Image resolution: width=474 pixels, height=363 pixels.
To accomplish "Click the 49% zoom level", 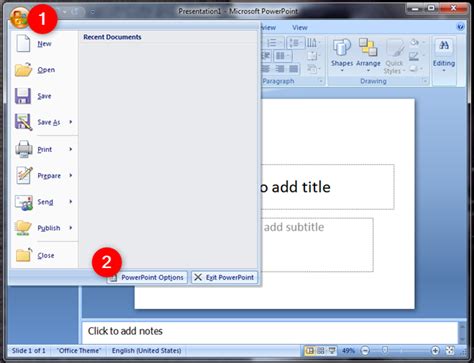I will 348,351.
